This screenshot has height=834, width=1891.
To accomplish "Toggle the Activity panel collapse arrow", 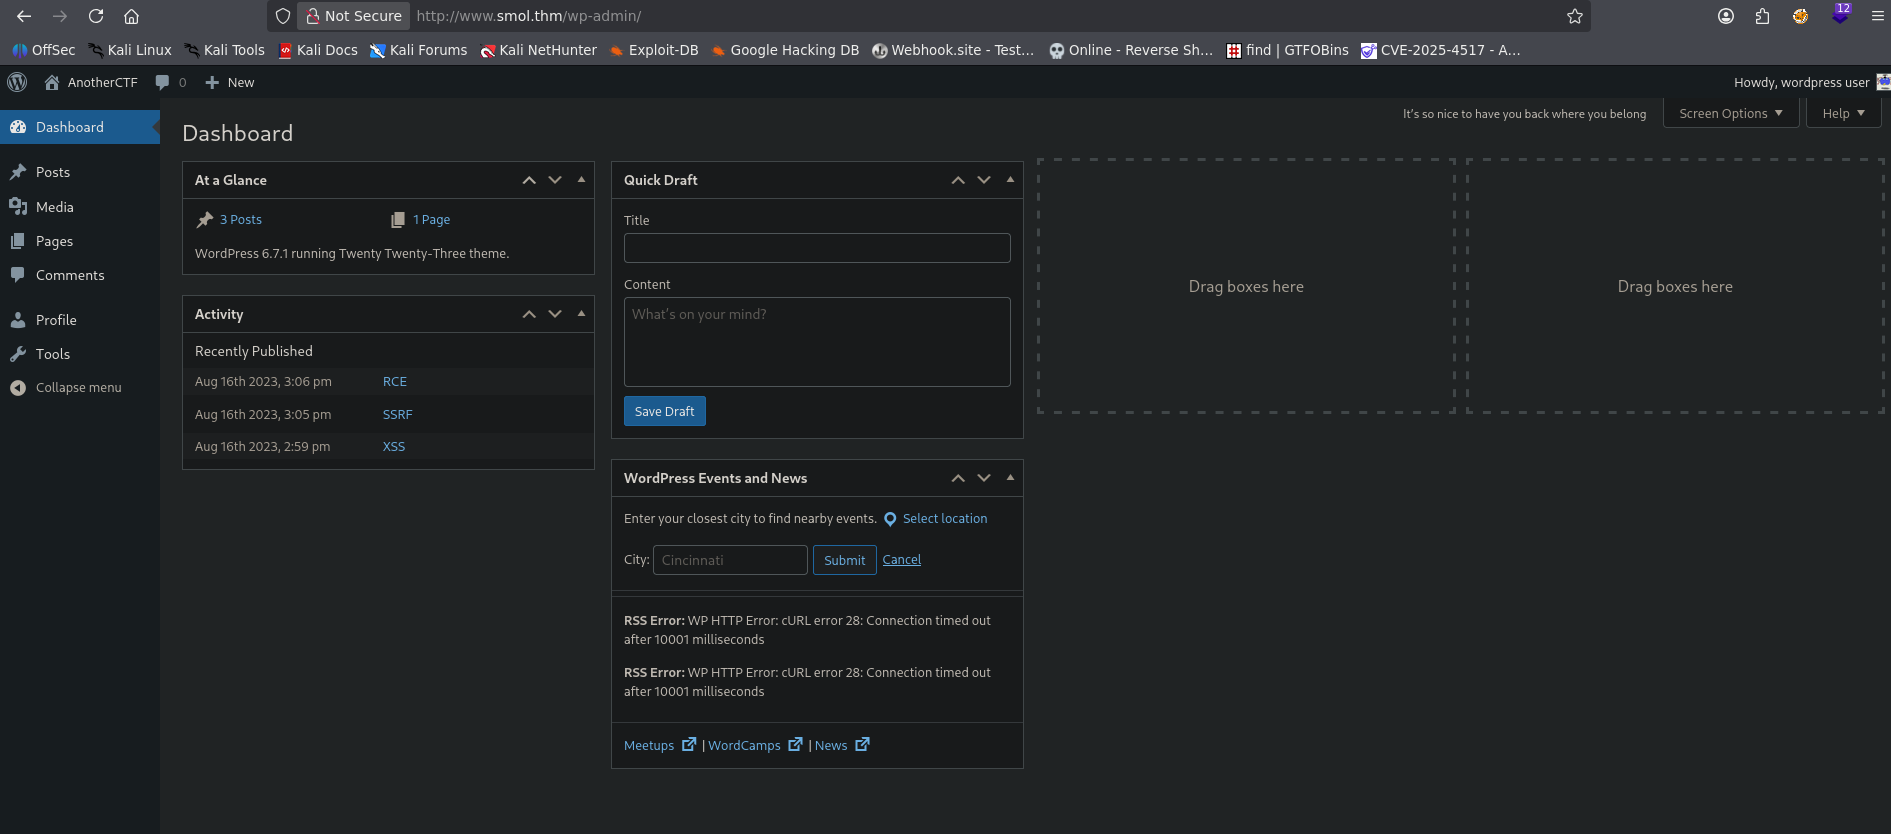I will pyautogui.click(x=581, y=314).
